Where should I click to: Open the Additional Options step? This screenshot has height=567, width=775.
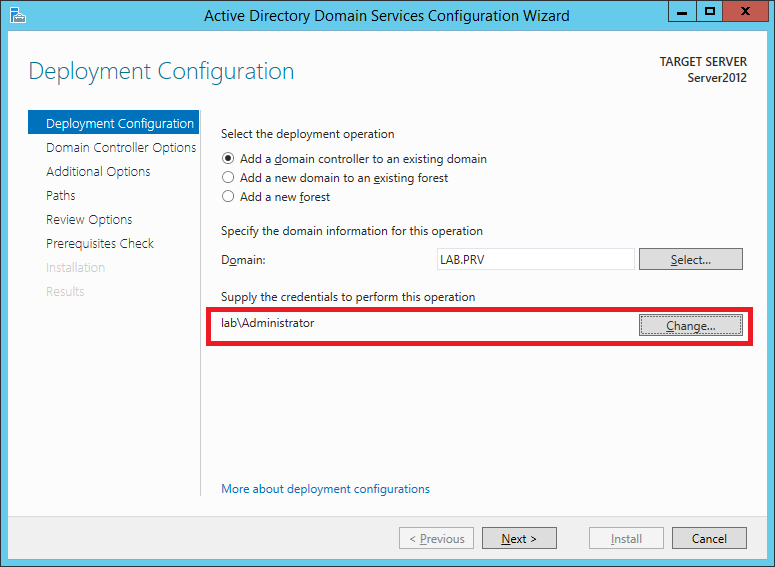[x=98, y=172]
